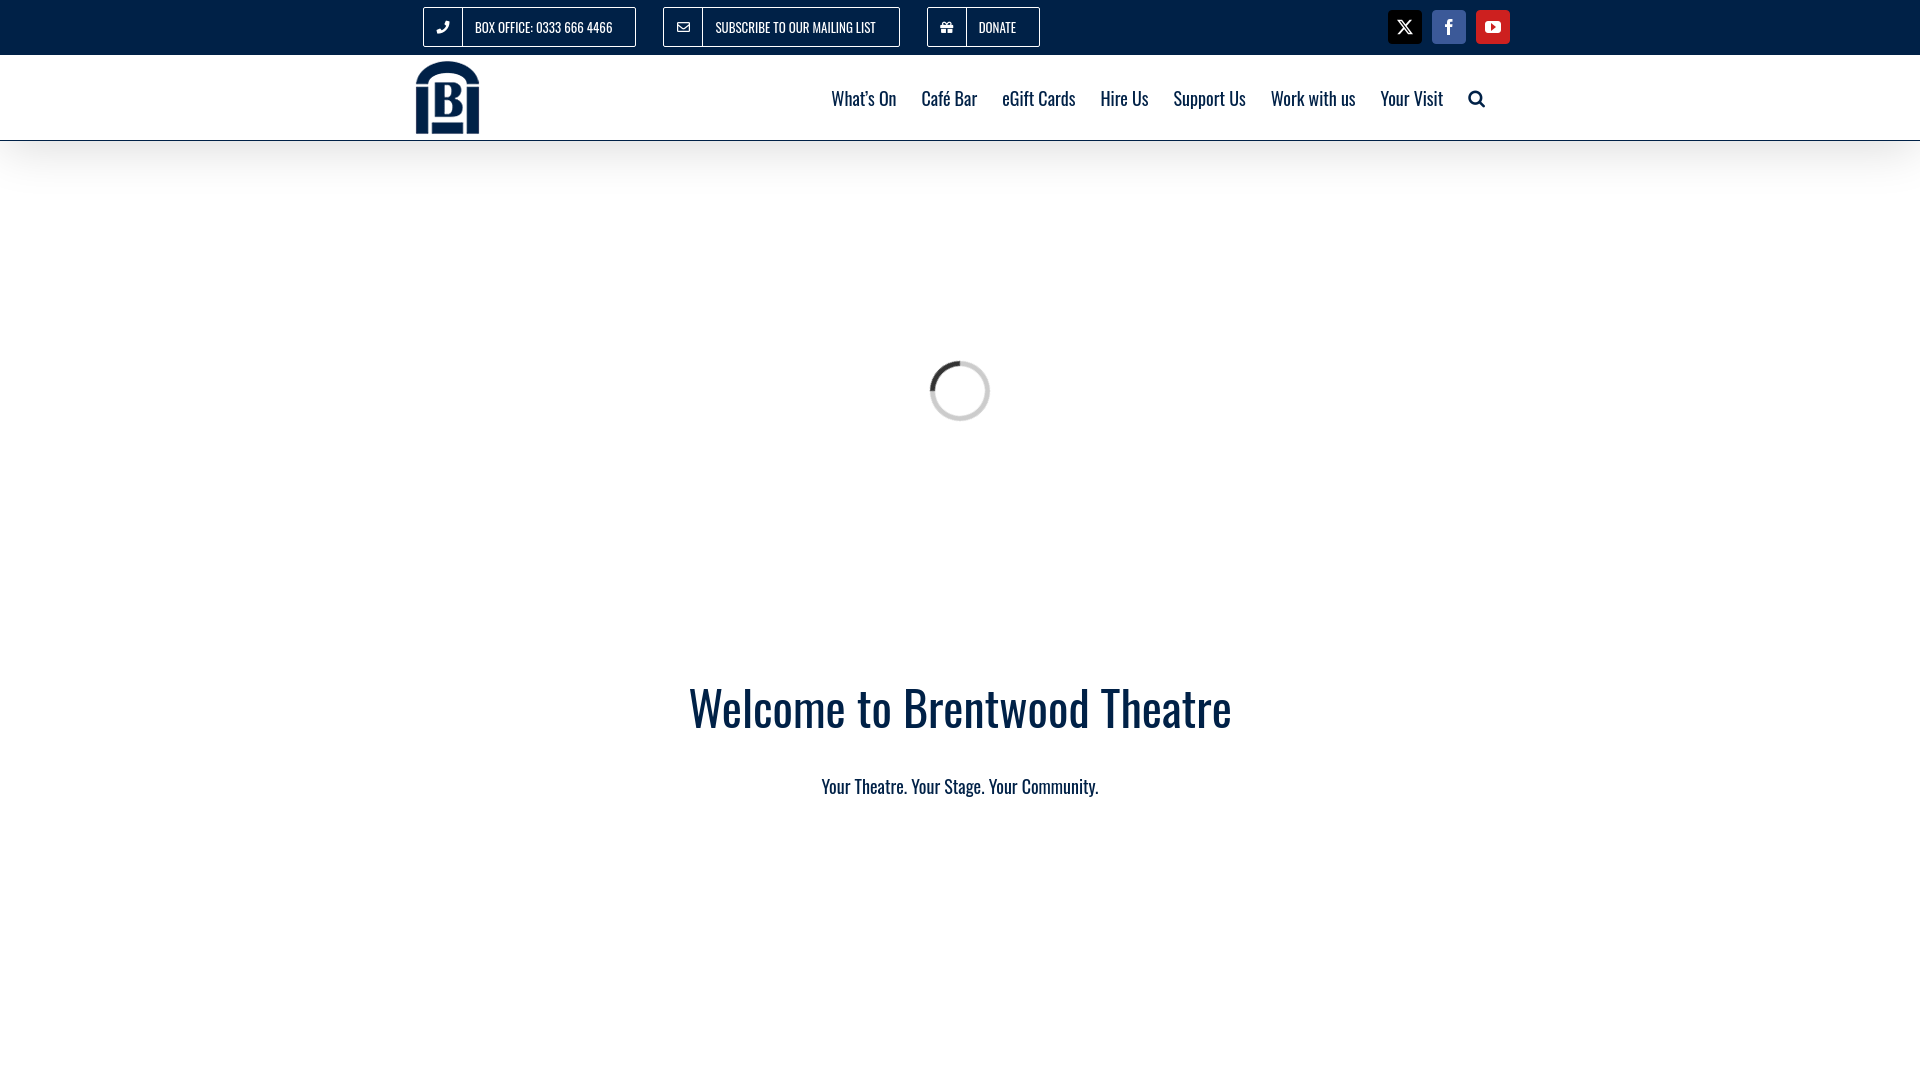The width and height of the screenshot is (1920, 1080).
Task: Select Hire Us in navigation
Action: point(1124,98)
